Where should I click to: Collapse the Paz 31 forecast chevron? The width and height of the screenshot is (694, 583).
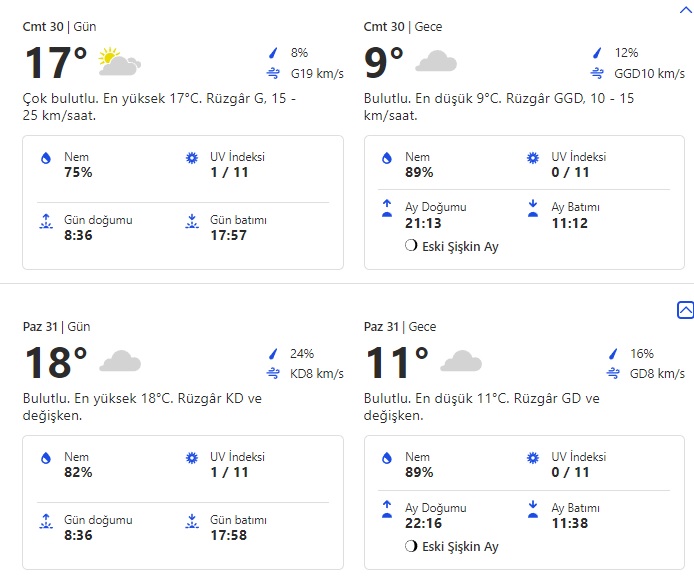(x=685, y=311)
